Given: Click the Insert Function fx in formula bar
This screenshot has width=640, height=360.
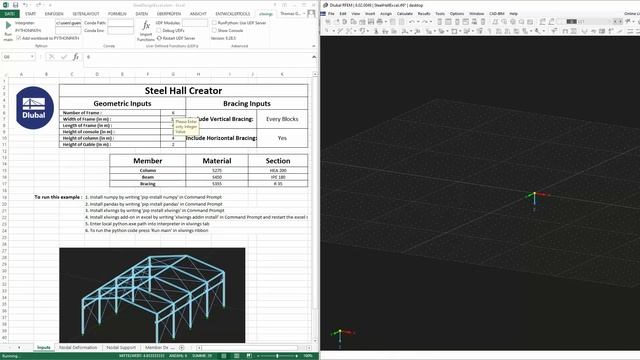Looking at the screenshot, I should click(x=76, y=57).
